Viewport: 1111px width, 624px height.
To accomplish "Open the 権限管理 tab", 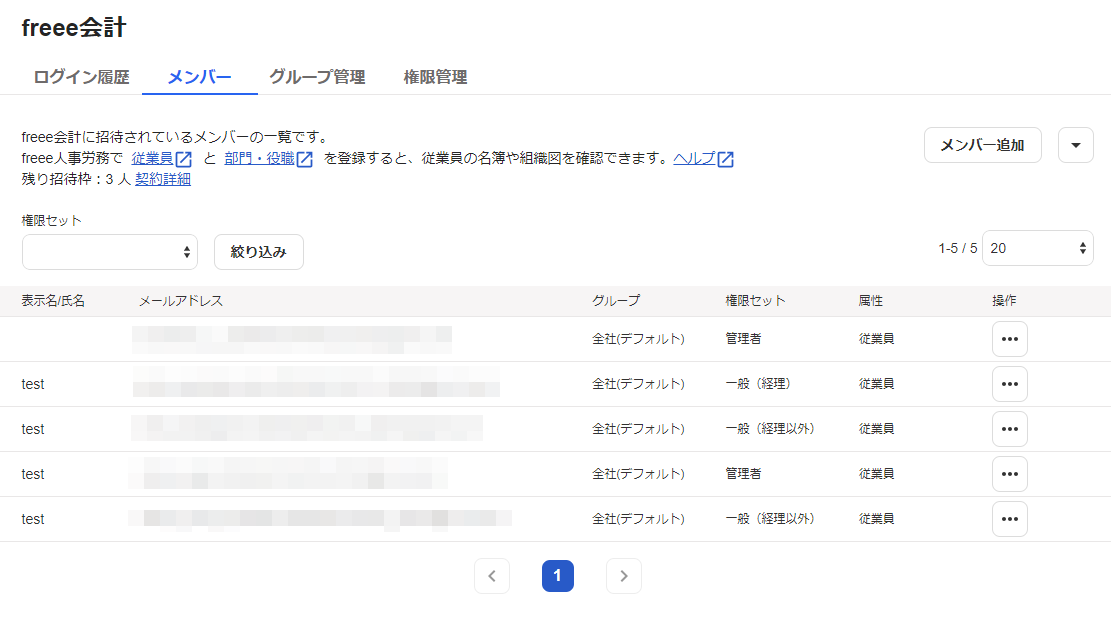I will point(435,76).
